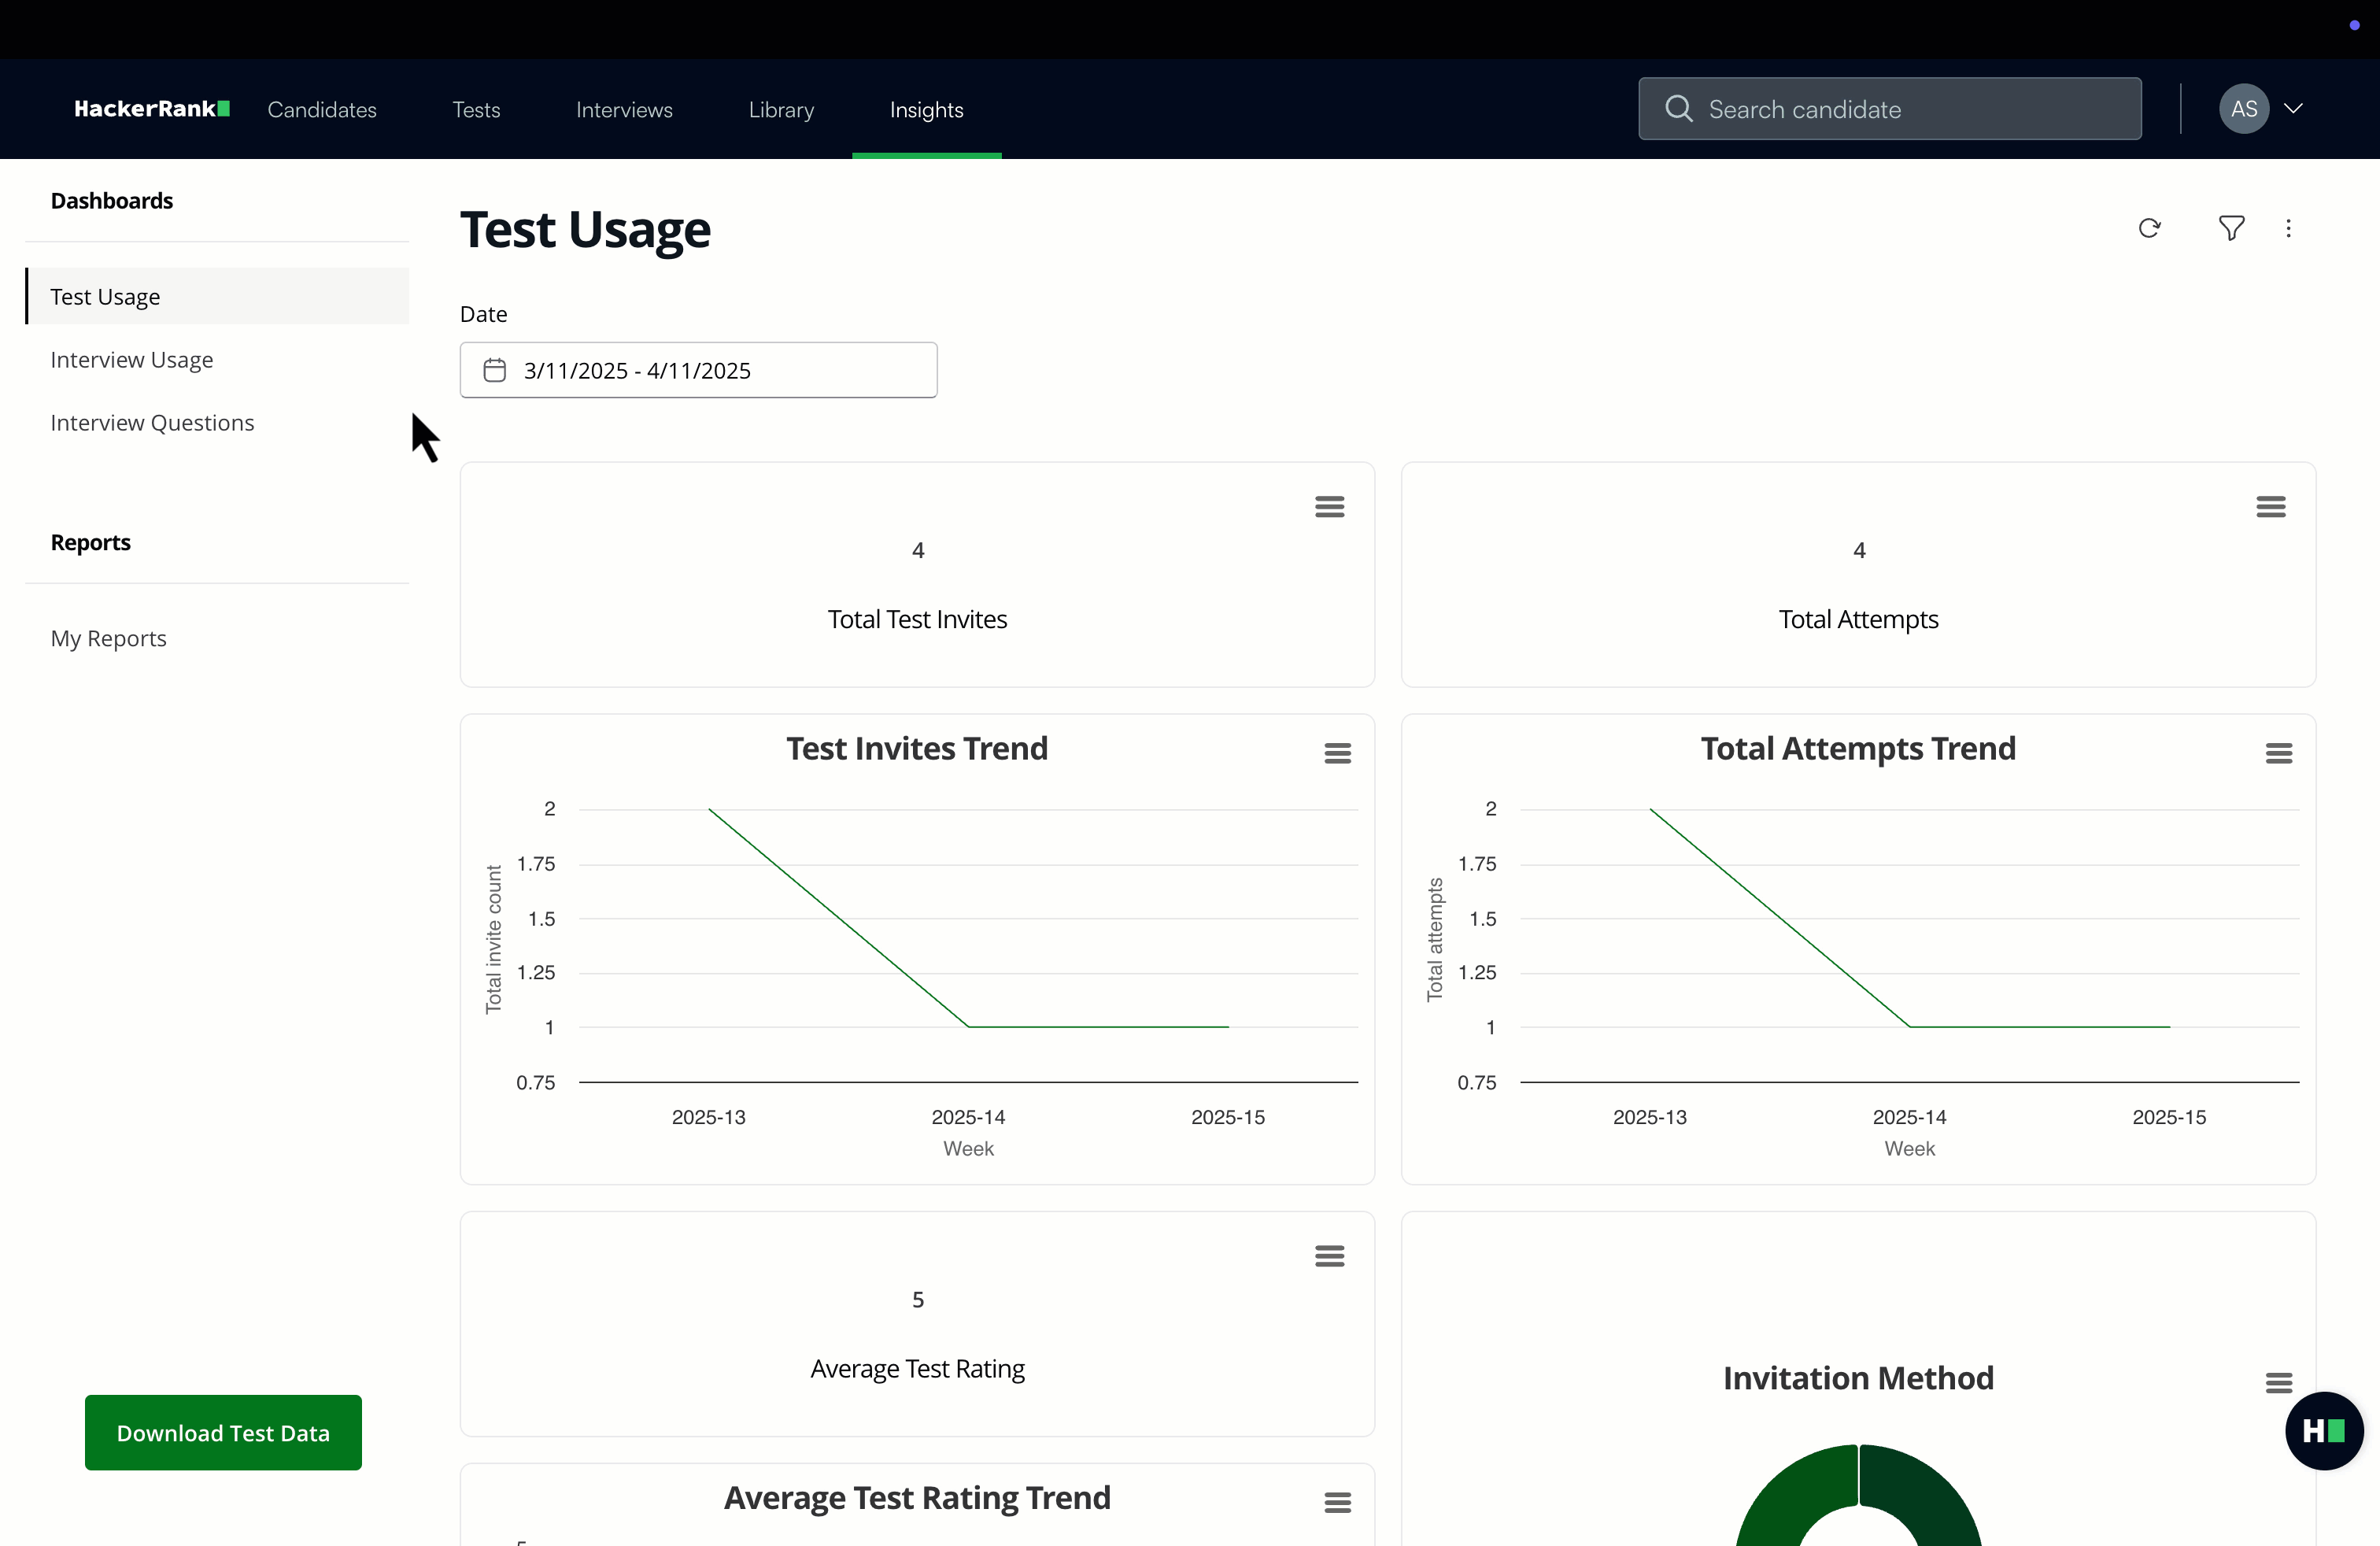Open the three-dot more options menu
This screenshot has height=1546, width=2380.
[2288, 229]
